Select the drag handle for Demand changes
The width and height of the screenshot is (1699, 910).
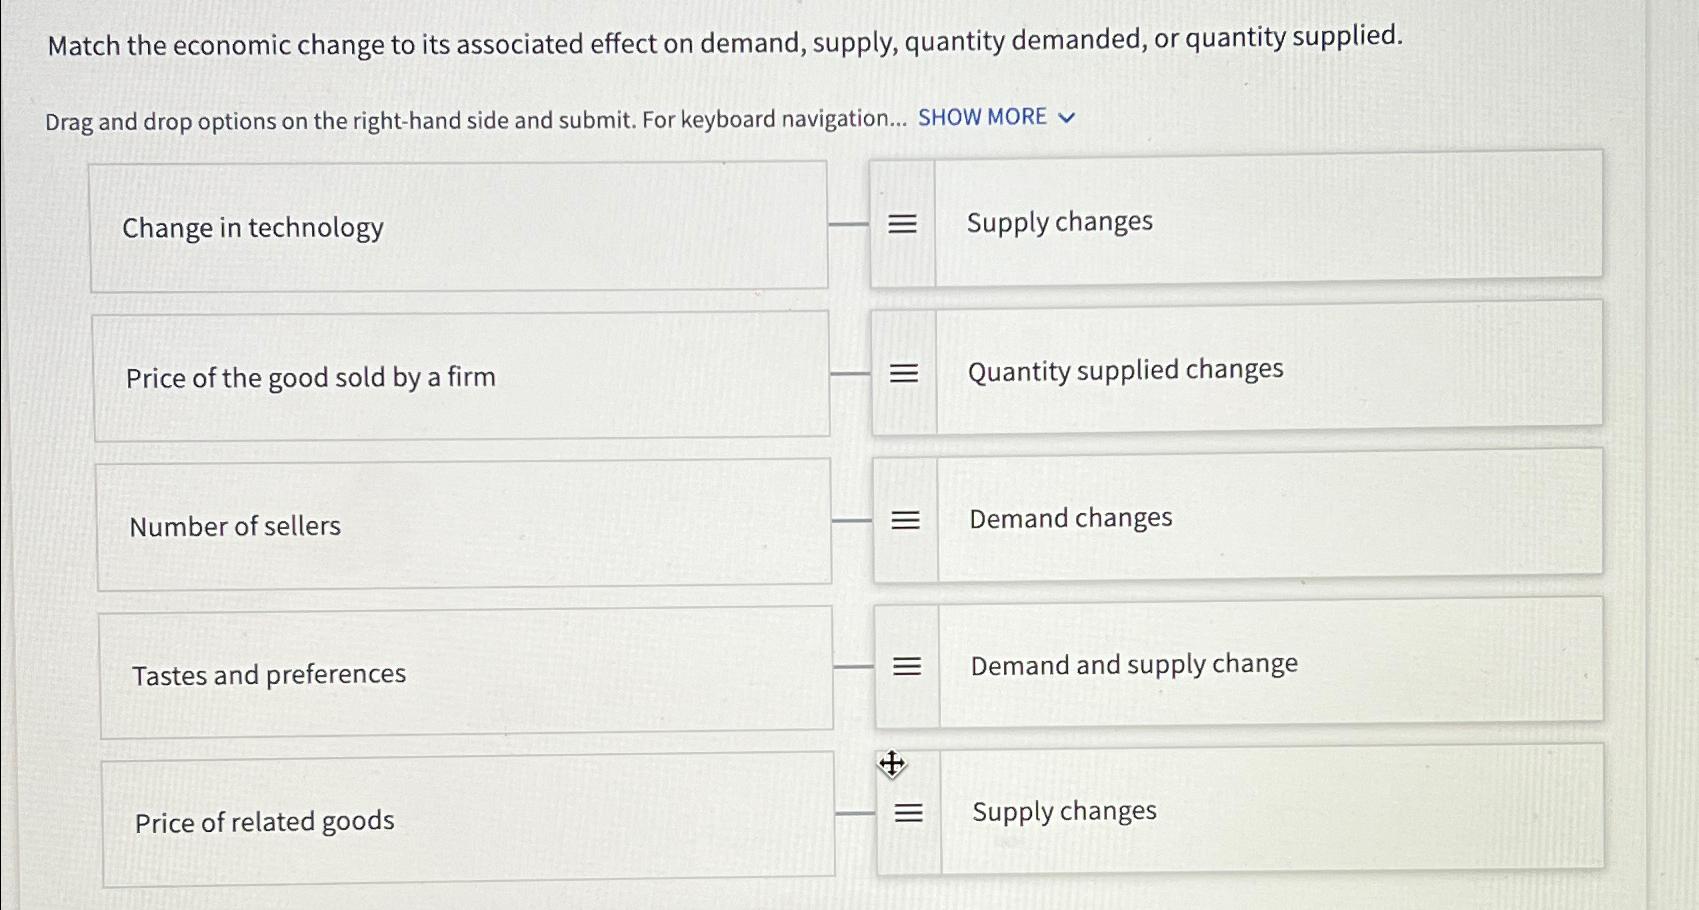tap(903, 519)
